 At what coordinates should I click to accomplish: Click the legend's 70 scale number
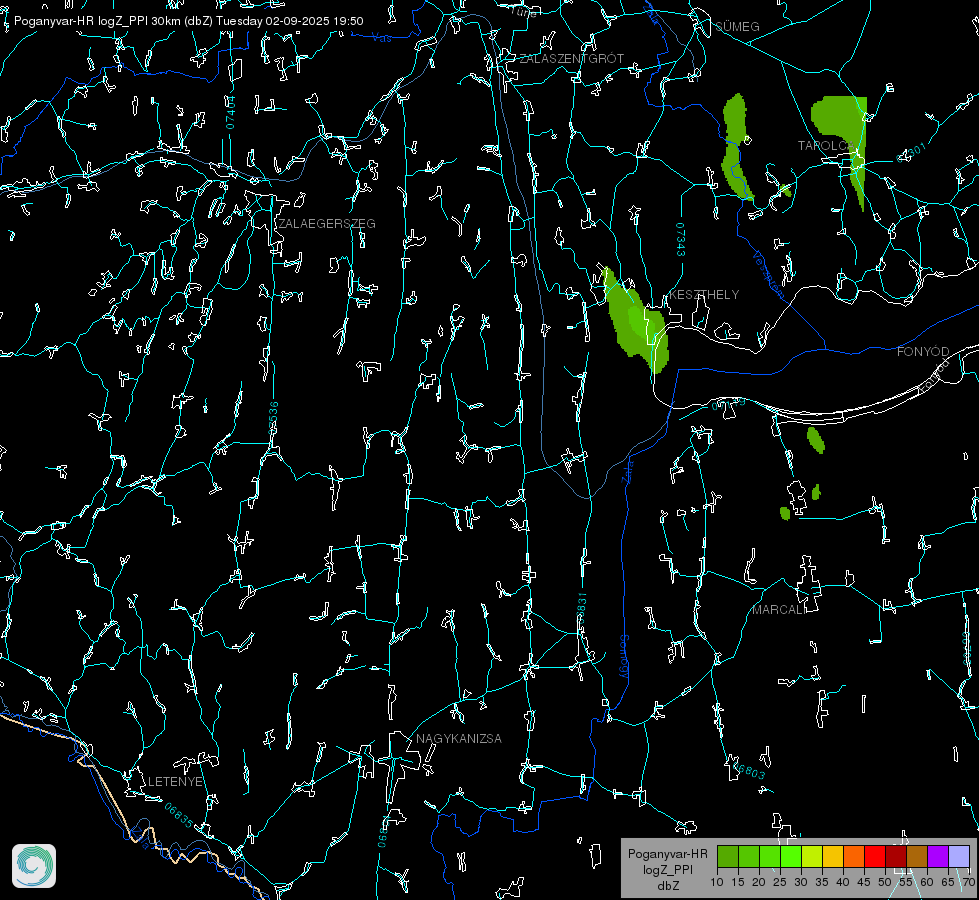(x=968, y=883)
